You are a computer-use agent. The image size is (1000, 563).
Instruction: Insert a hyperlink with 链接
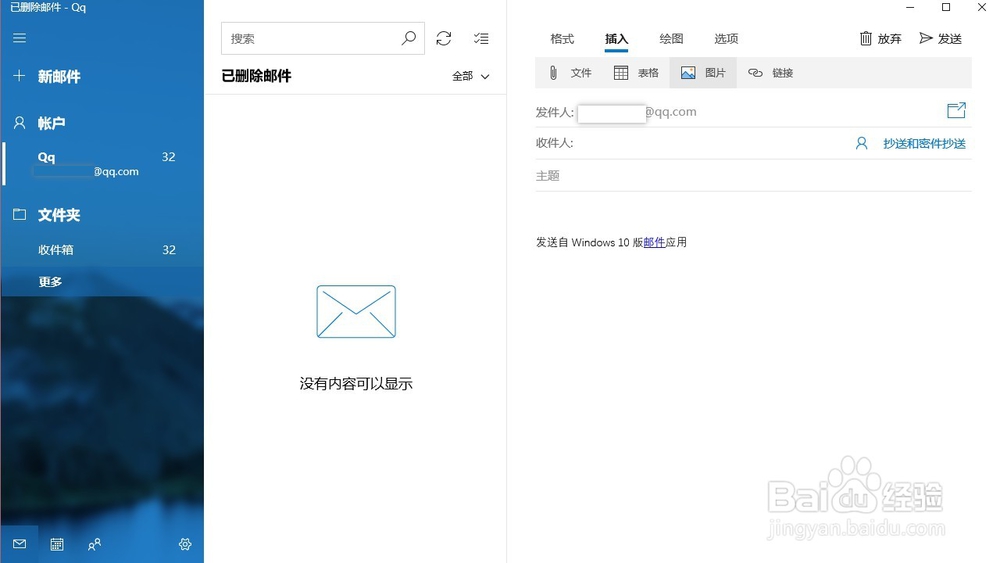pos(770,73)
